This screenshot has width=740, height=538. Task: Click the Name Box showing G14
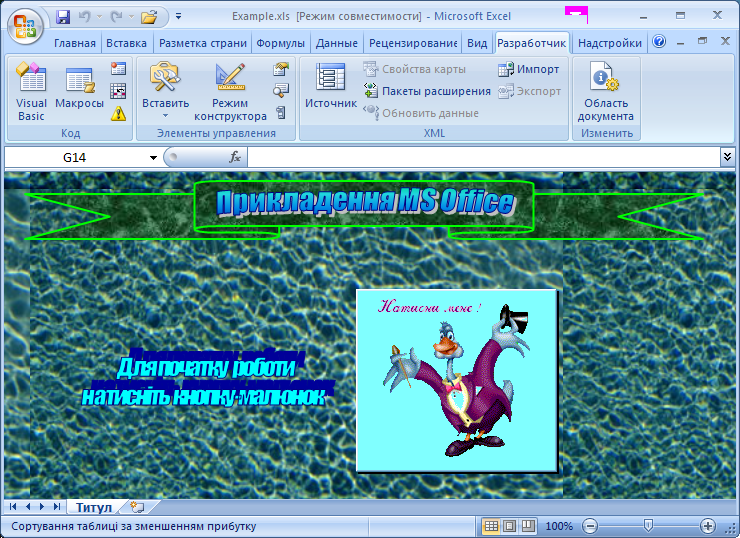pyautogui.click(x=75, y=158)
